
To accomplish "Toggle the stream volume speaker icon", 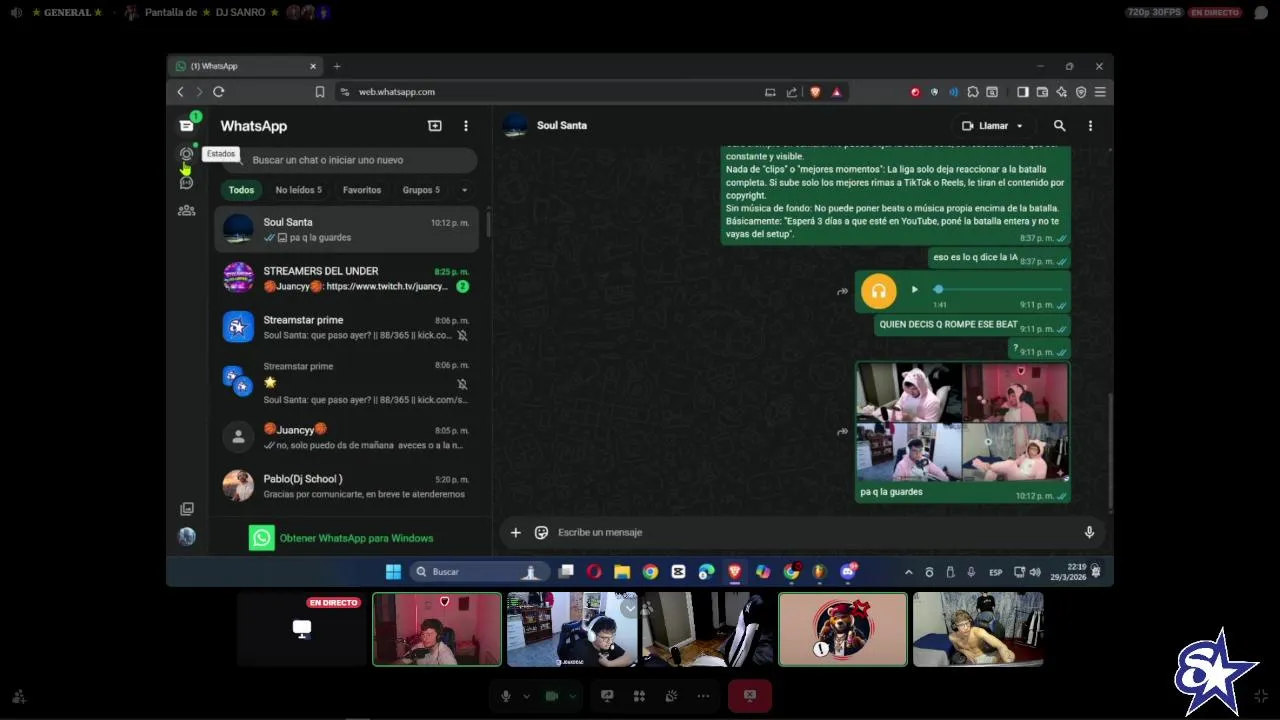I will 16,12.
